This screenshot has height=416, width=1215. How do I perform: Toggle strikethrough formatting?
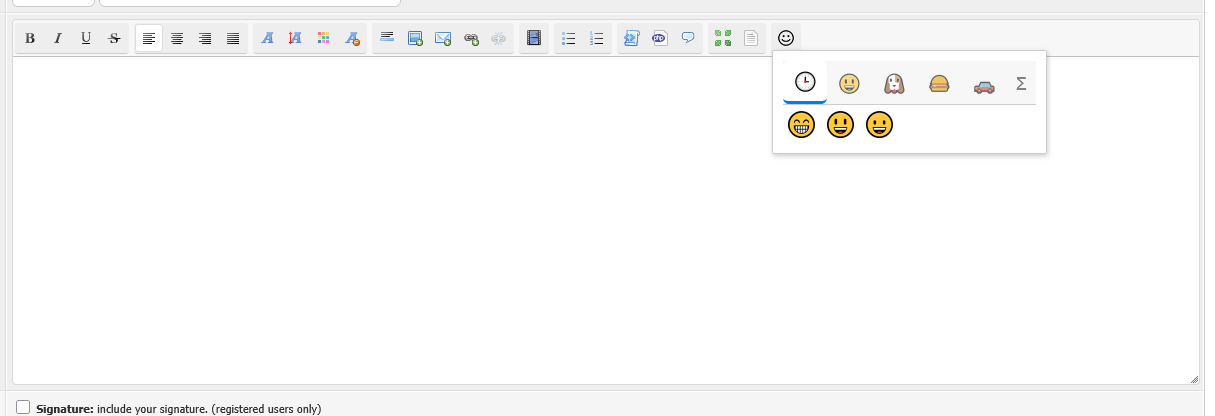114,39
